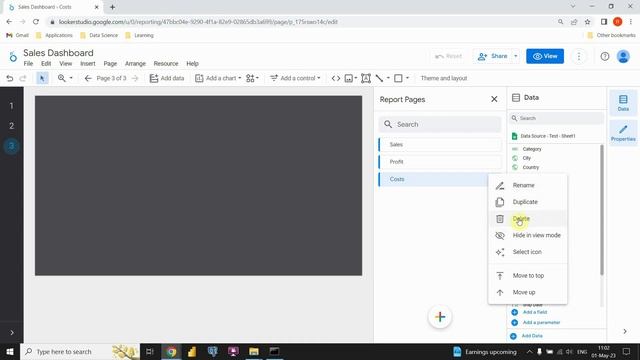Screen dimensions: 640x360
Task: Close the Report Pages panel
Action: coord(494,99)
